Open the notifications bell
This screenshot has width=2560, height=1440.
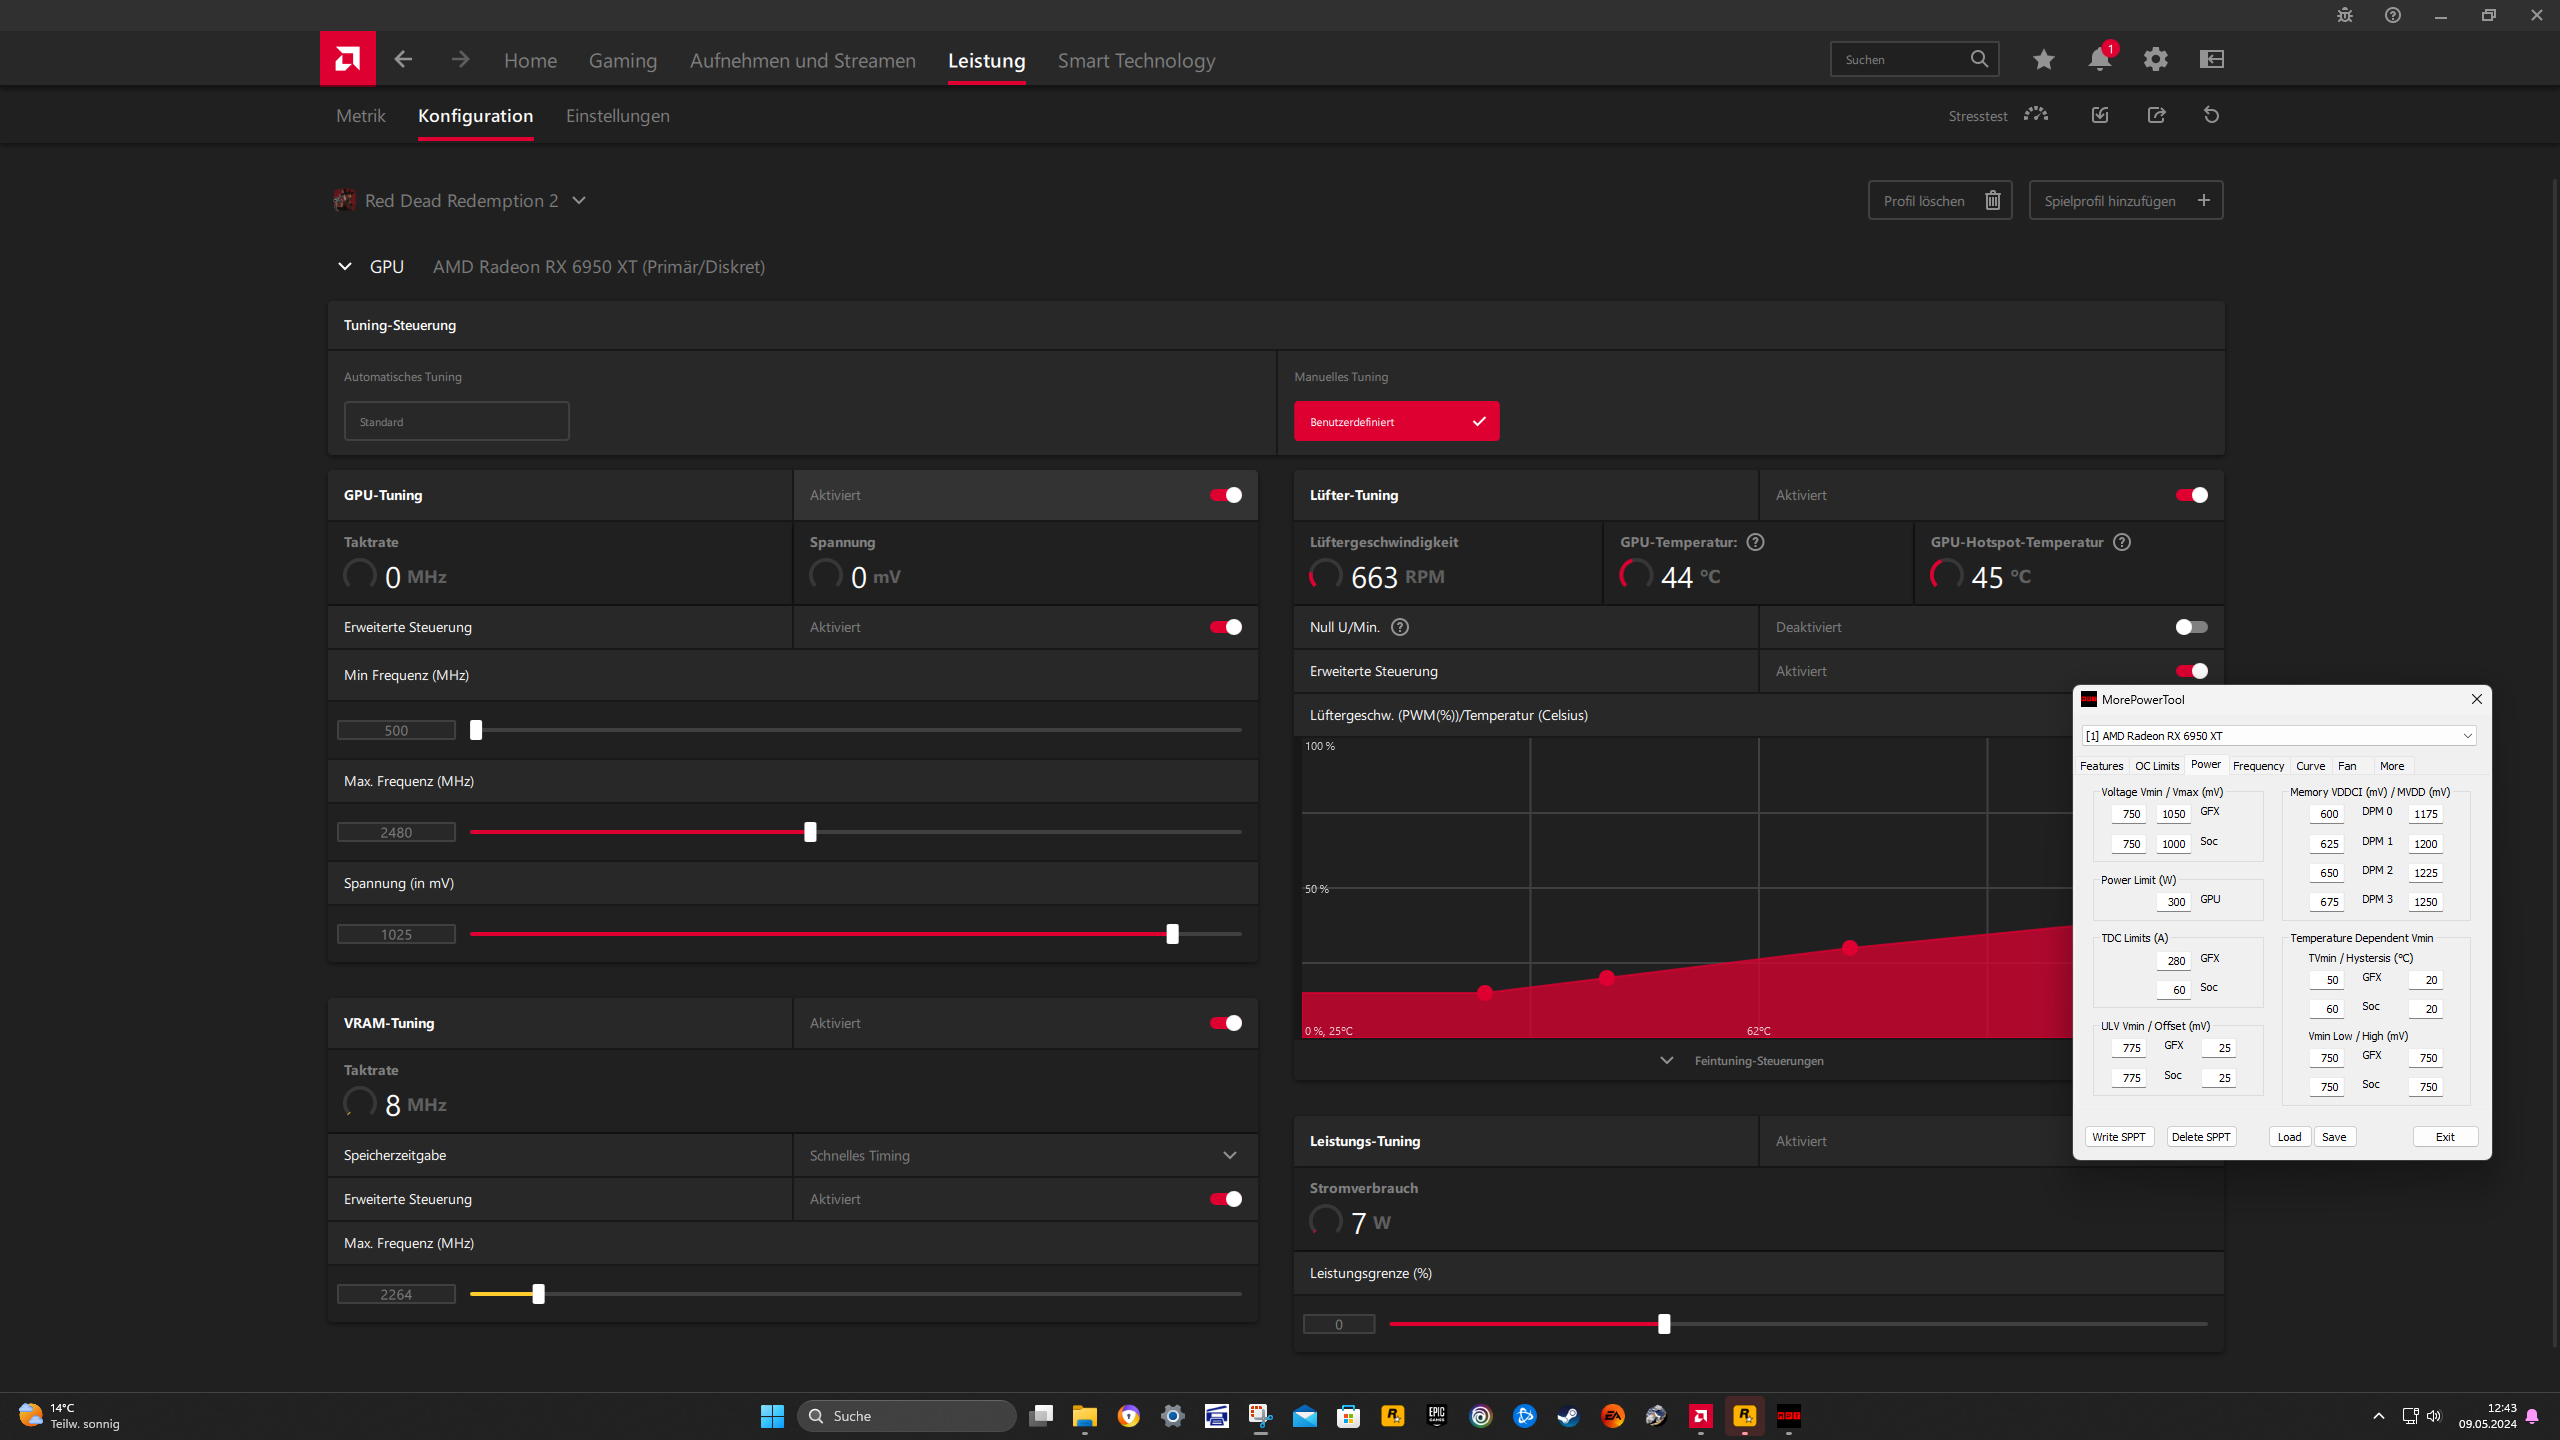[x=2099, y=59]
